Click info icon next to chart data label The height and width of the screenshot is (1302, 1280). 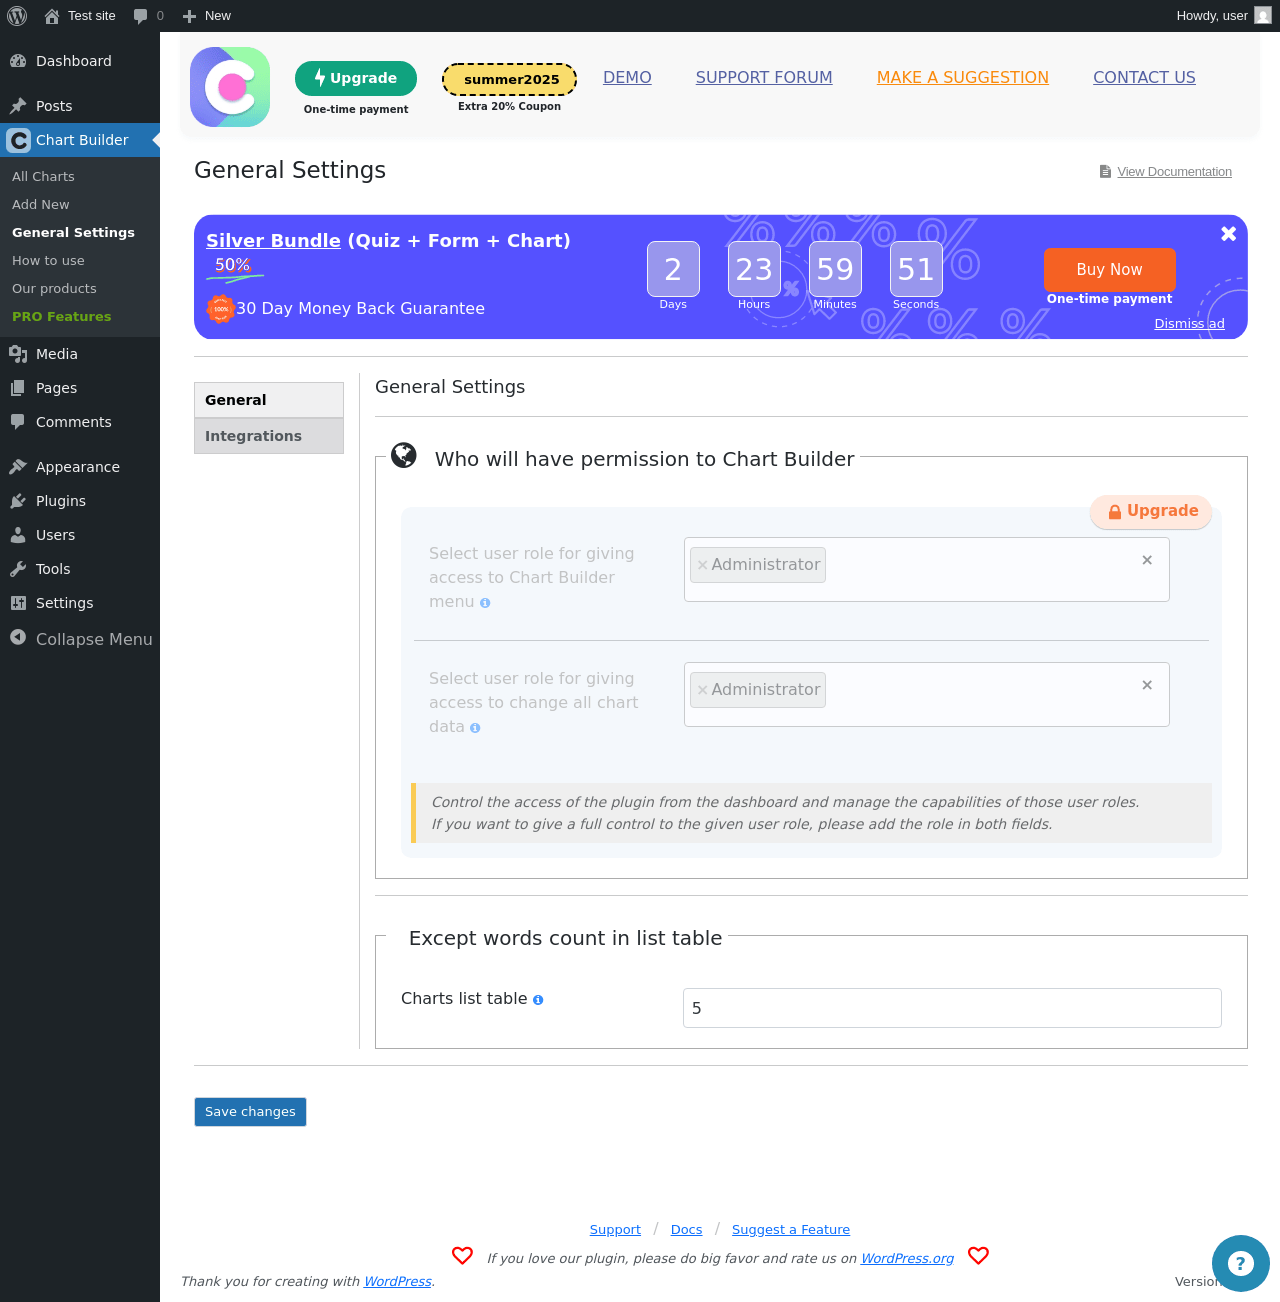(x=475, y=728)
